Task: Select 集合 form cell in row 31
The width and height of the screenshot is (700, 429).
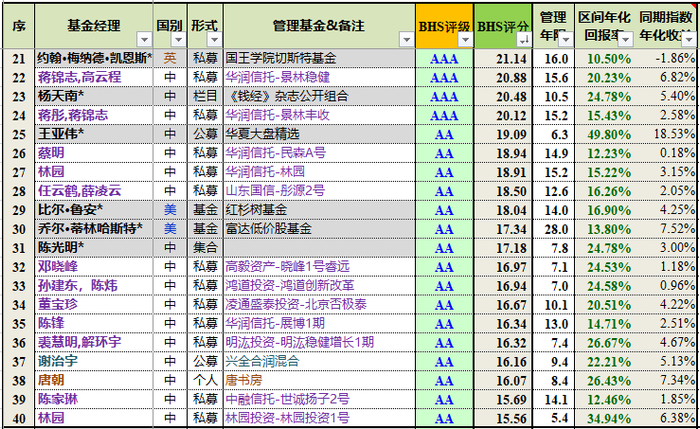Action: [205, 248]
